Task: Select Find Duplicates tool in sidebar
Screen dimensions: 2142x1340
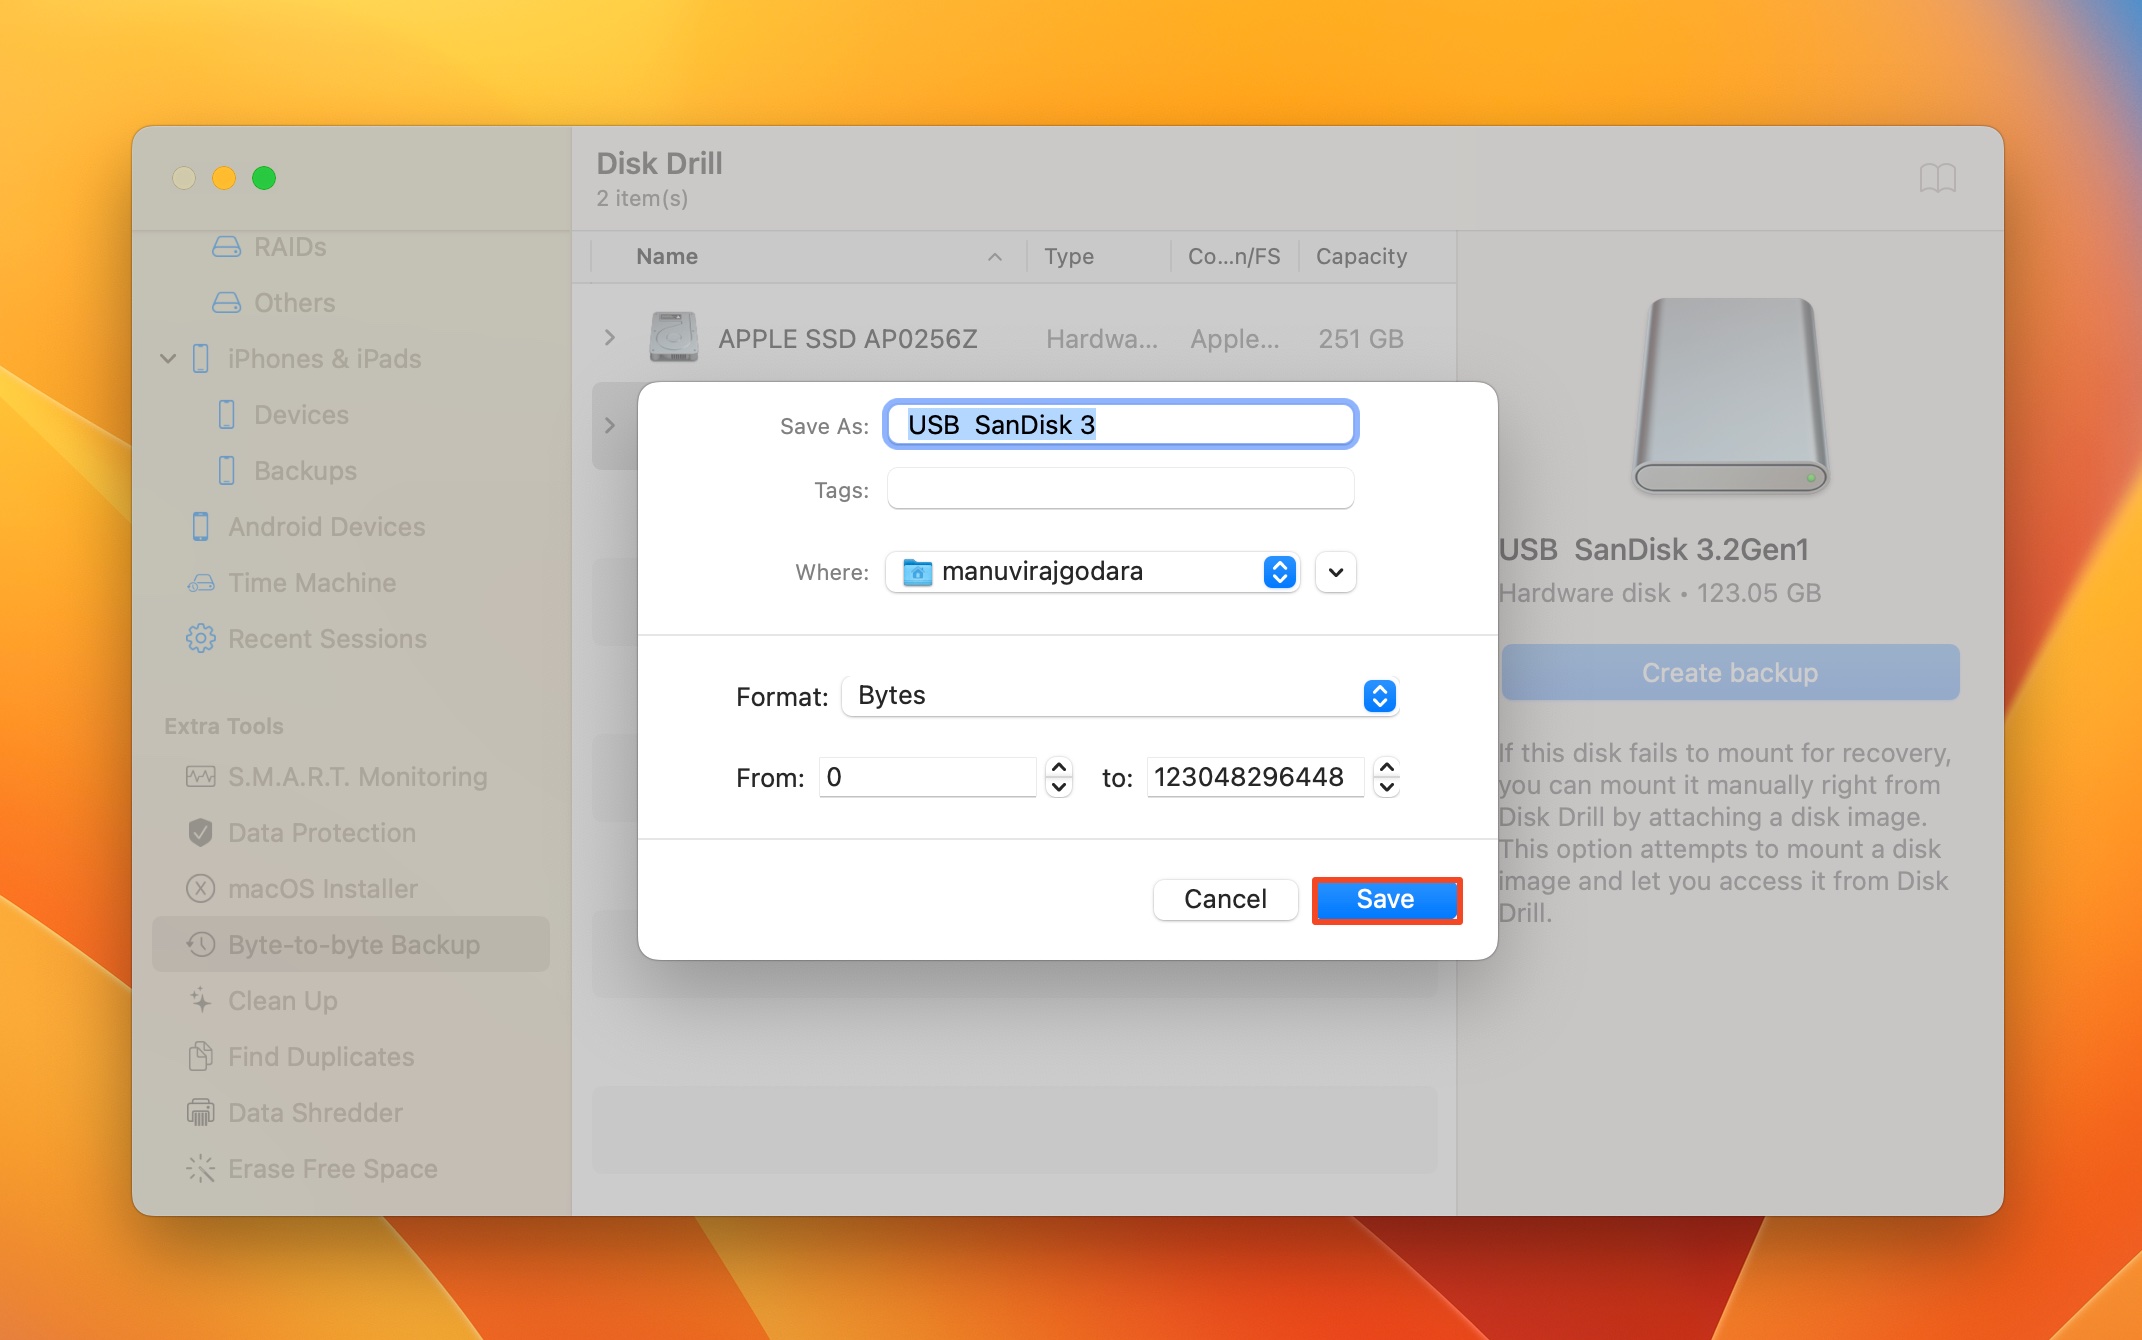Action: point(321,1057)
